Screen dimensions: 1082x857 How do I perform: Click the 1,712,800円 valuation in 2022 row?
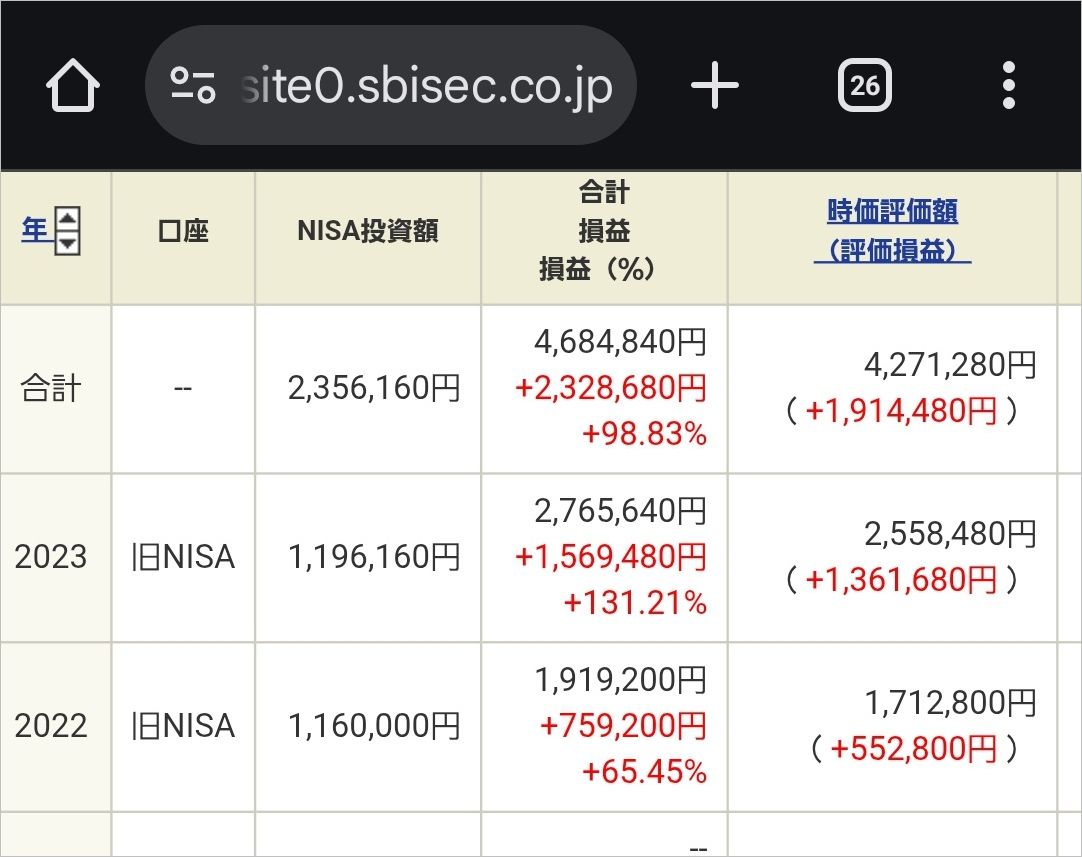click(950, 703)
